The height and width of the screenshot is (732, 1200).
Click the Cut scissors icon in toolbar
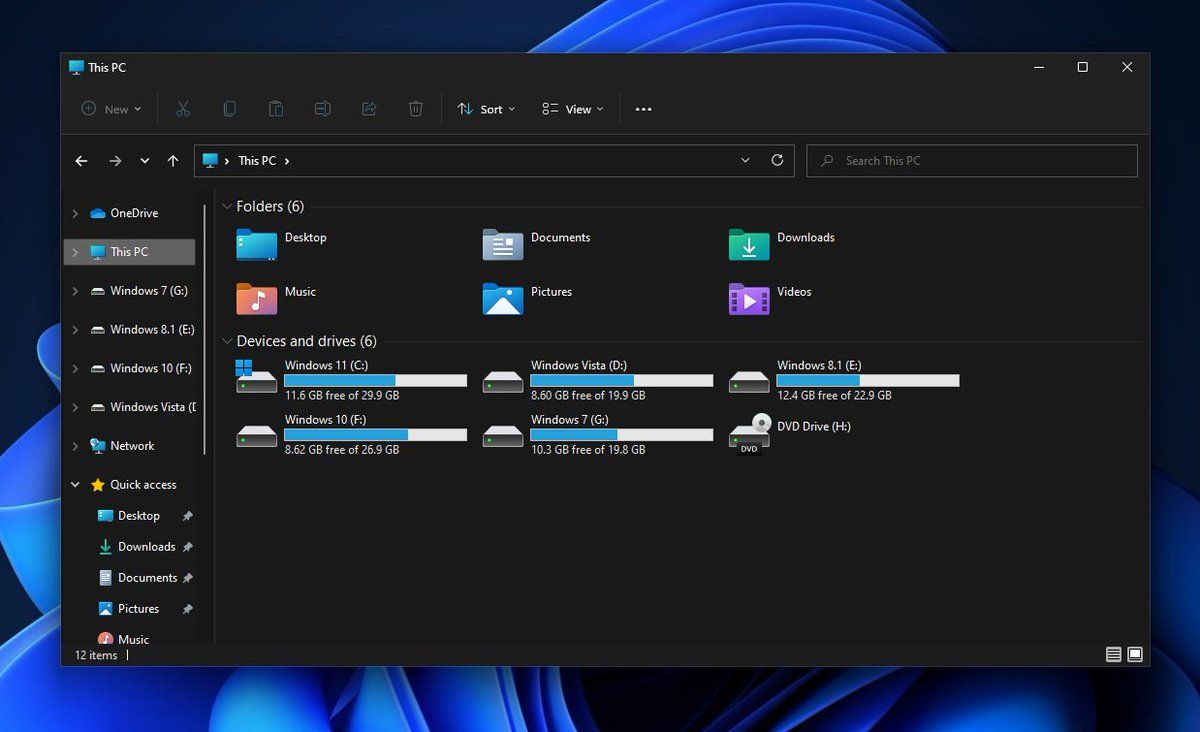click(183, 109)
